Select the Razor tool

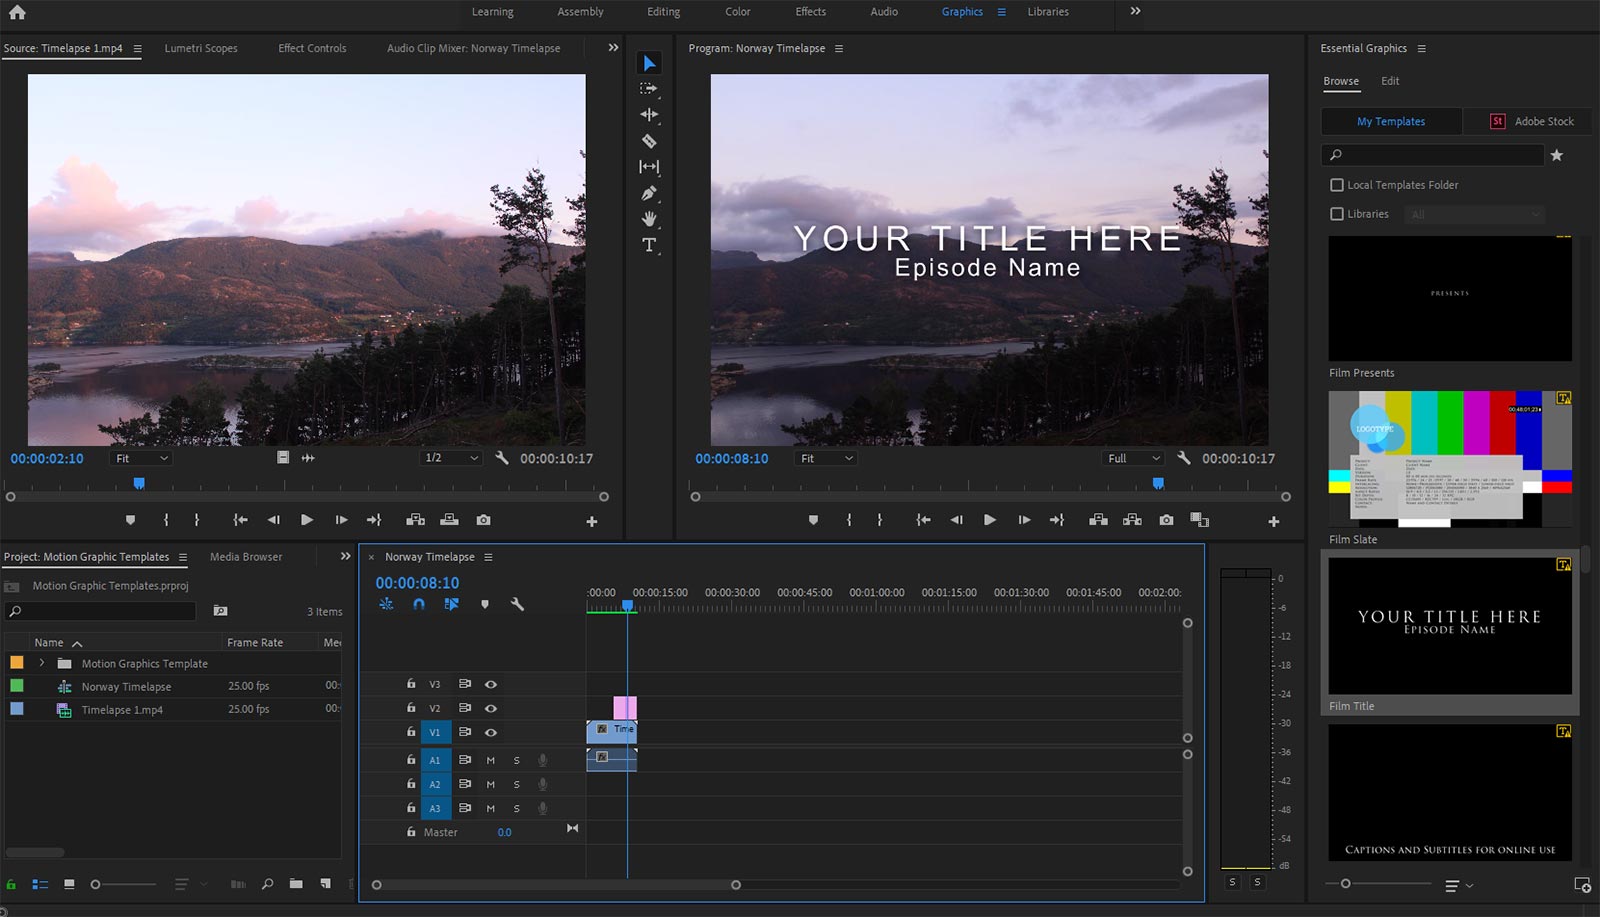click(649, 141)
